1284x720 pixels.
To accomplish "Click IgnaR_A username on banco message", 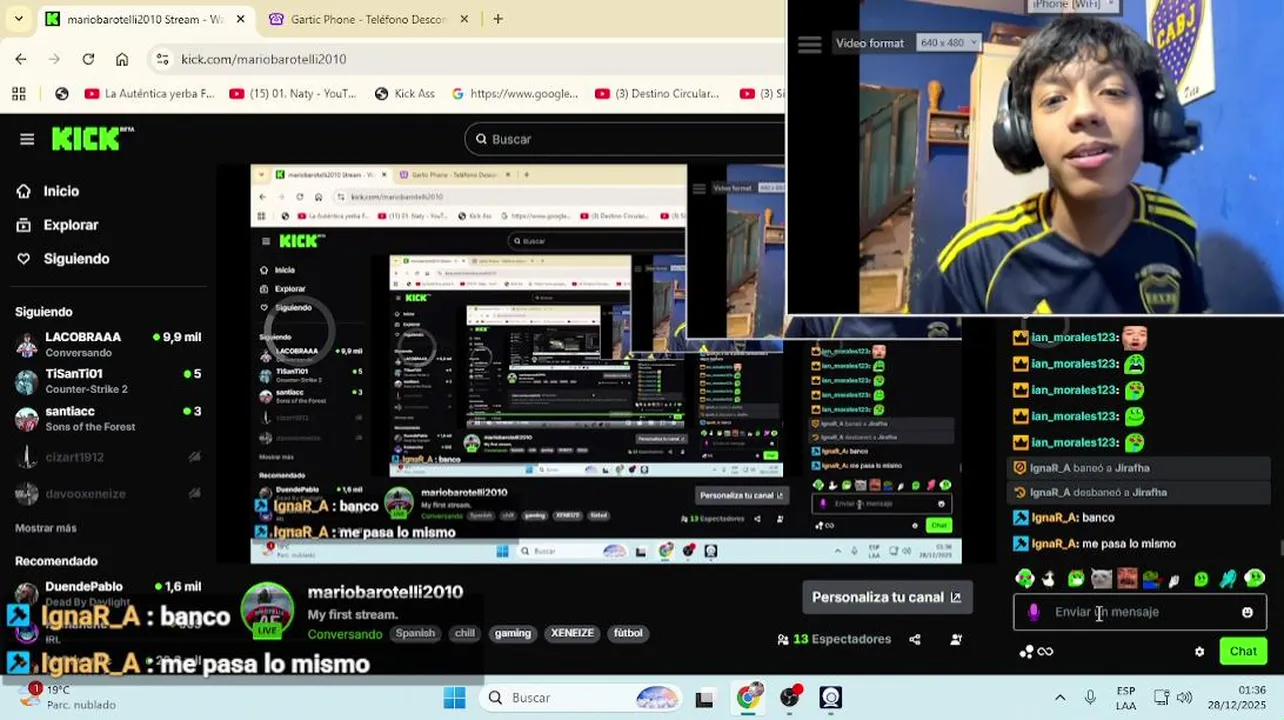I will (x=1054, y=518).
